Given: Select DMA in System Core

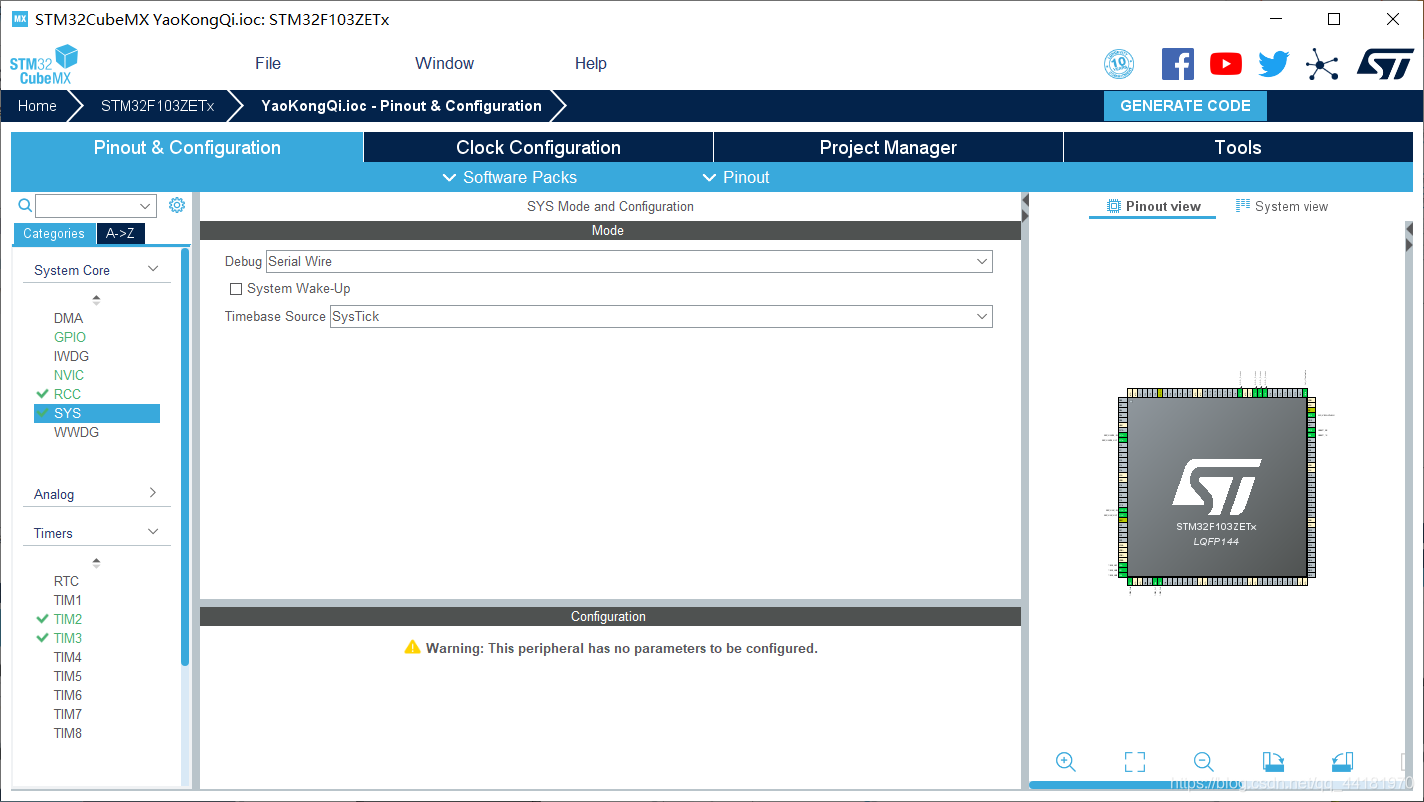Looking at the screenshot, I should 68,318.
